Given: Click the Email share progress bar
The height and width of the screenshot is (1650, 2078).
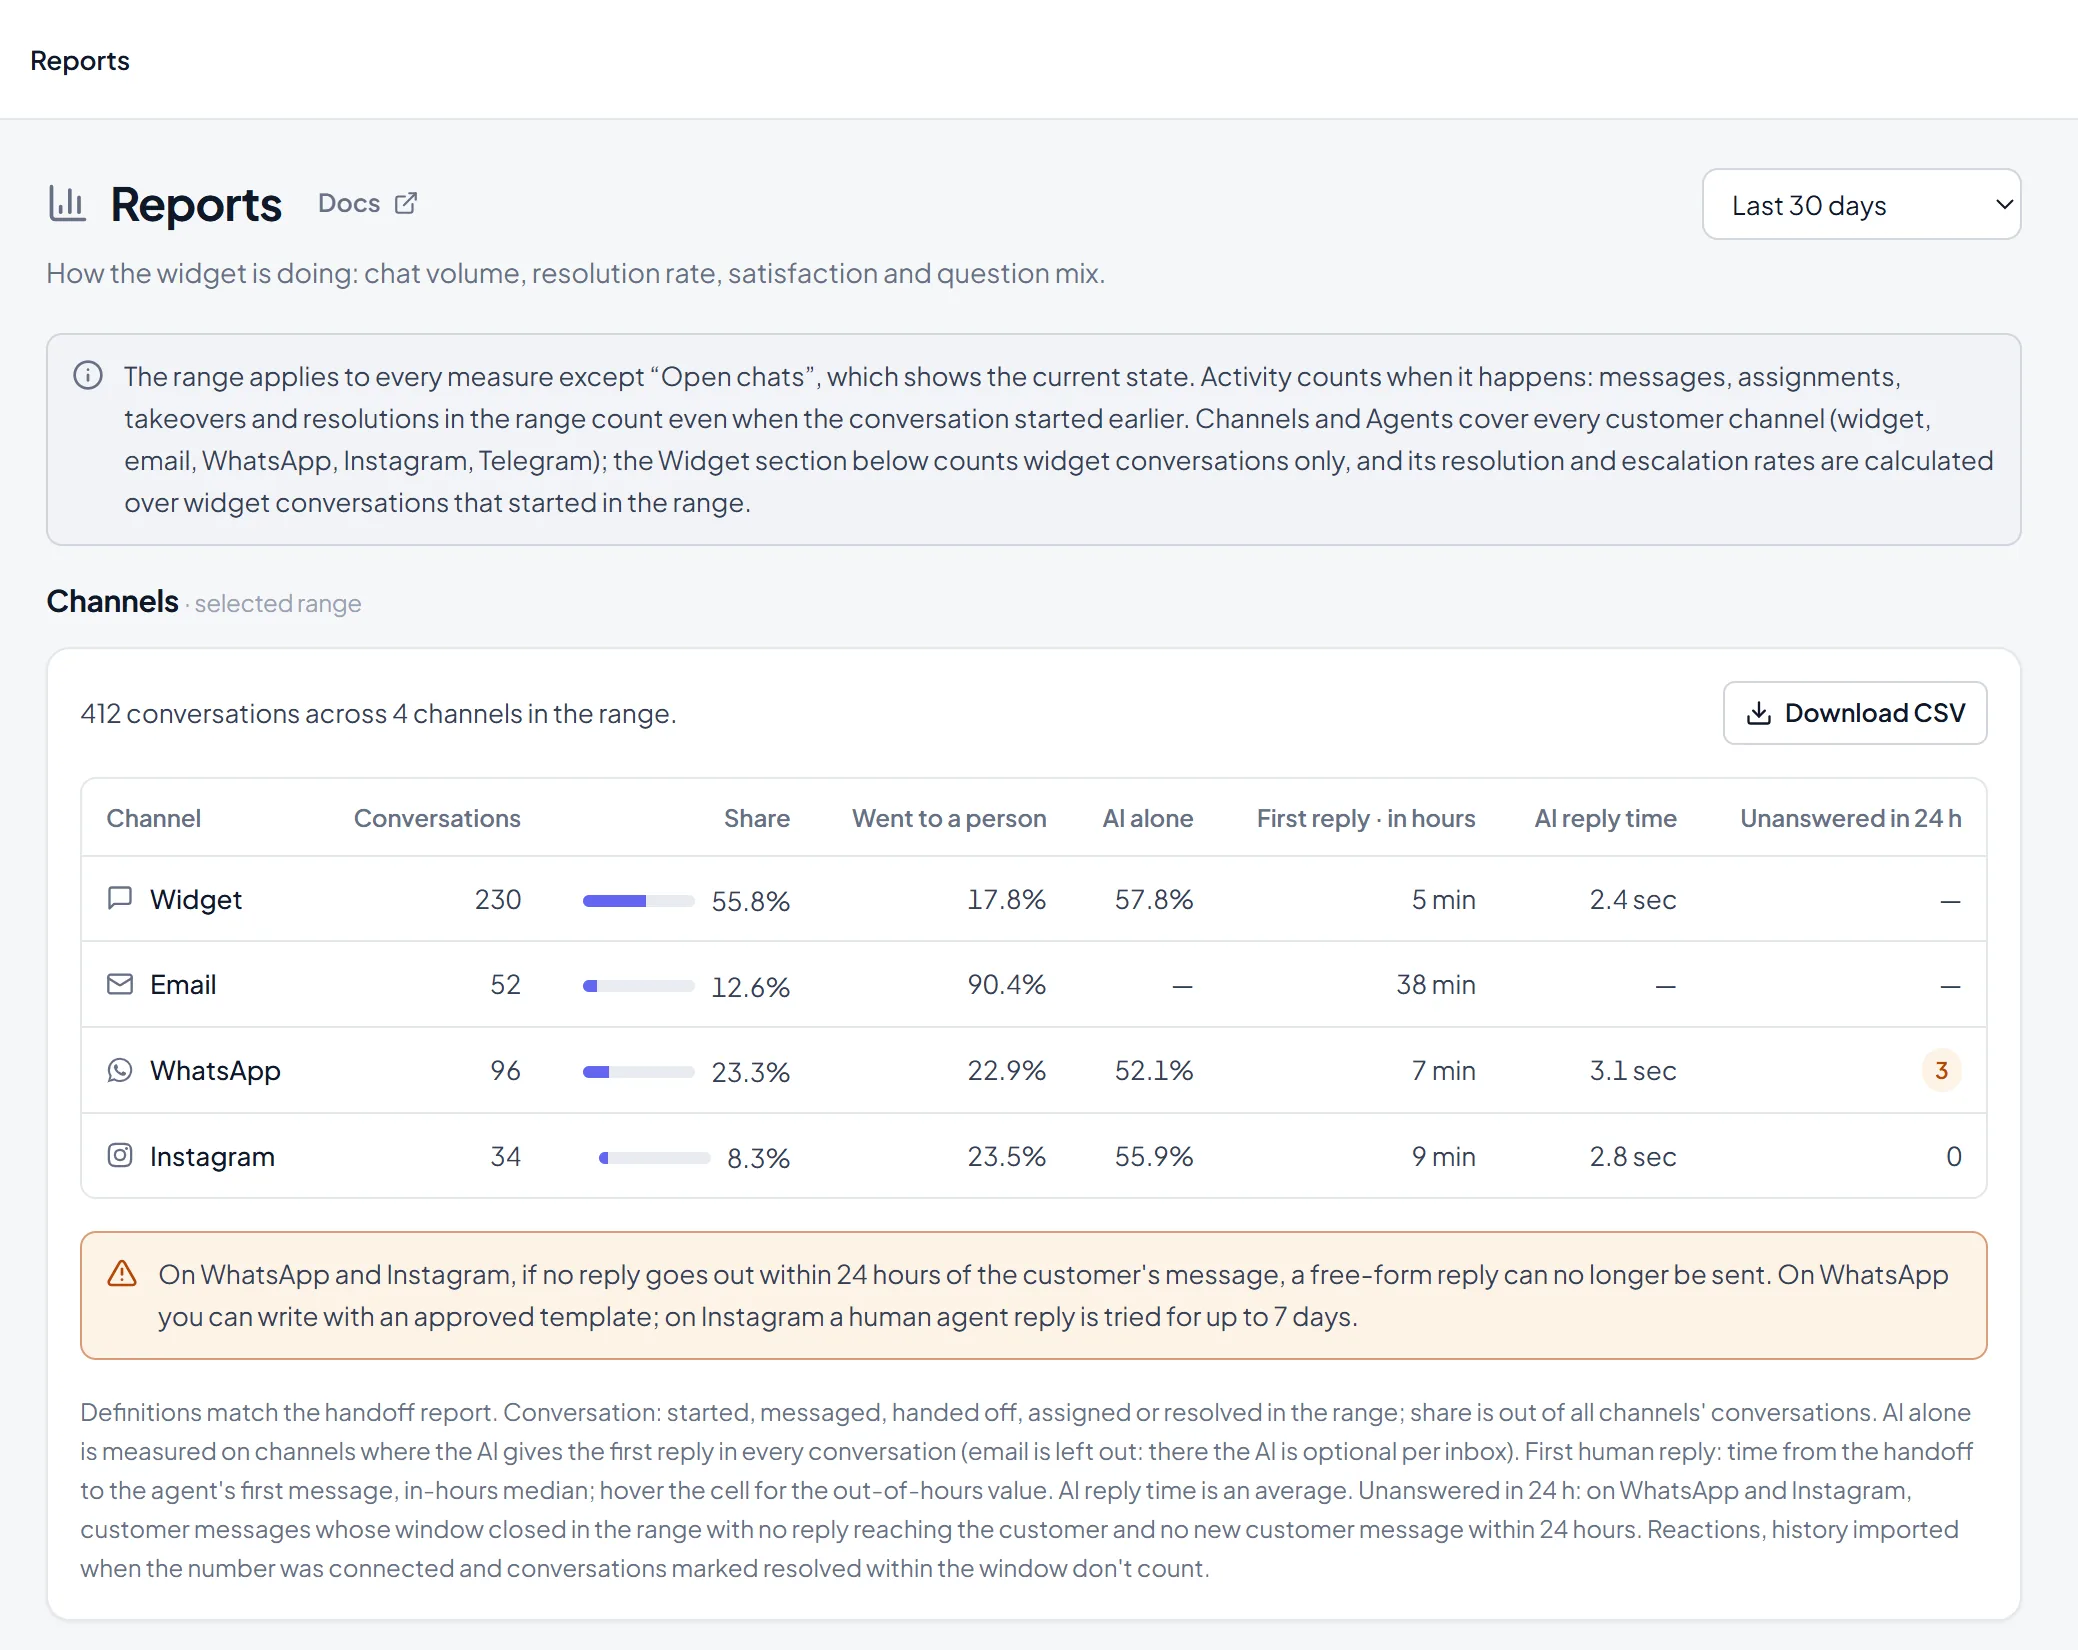Looking at the screenshot, I should point(639,986).
